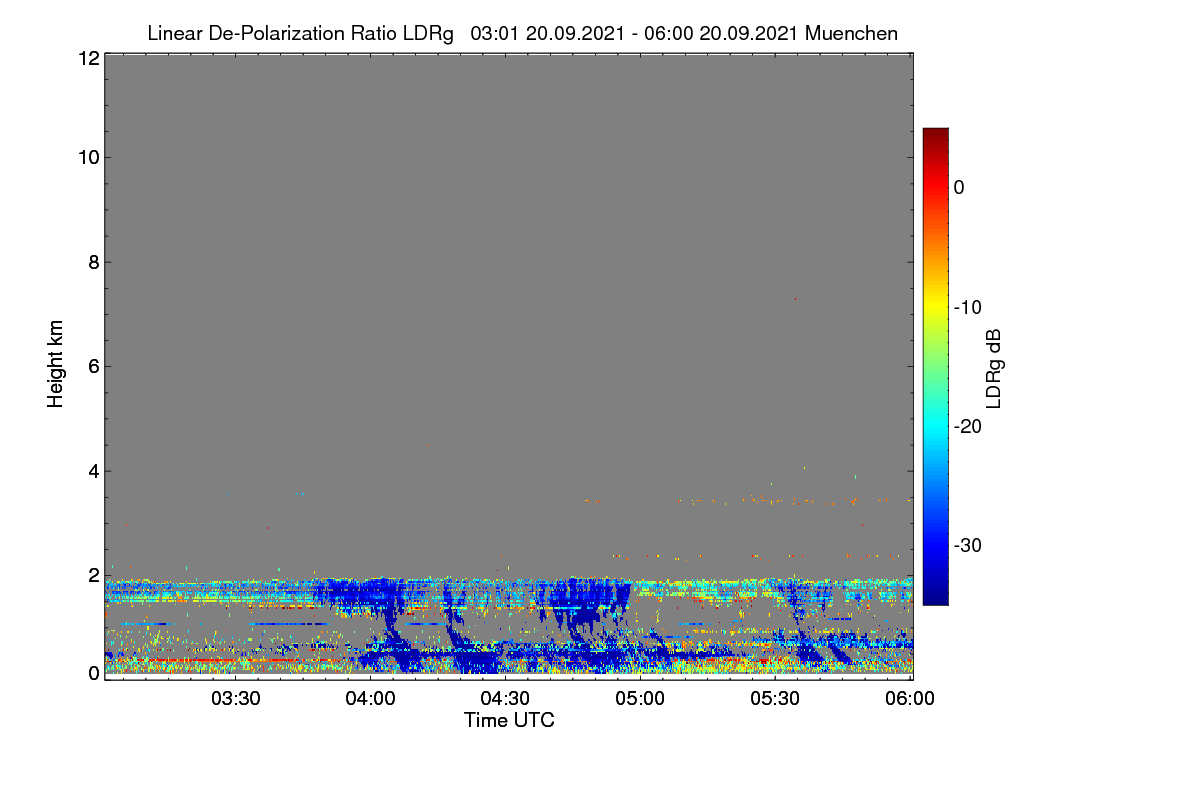Screen dimensions: 1200x800
Task: Click the -10 colorbar tick label
Action: [x=971, y=307]
